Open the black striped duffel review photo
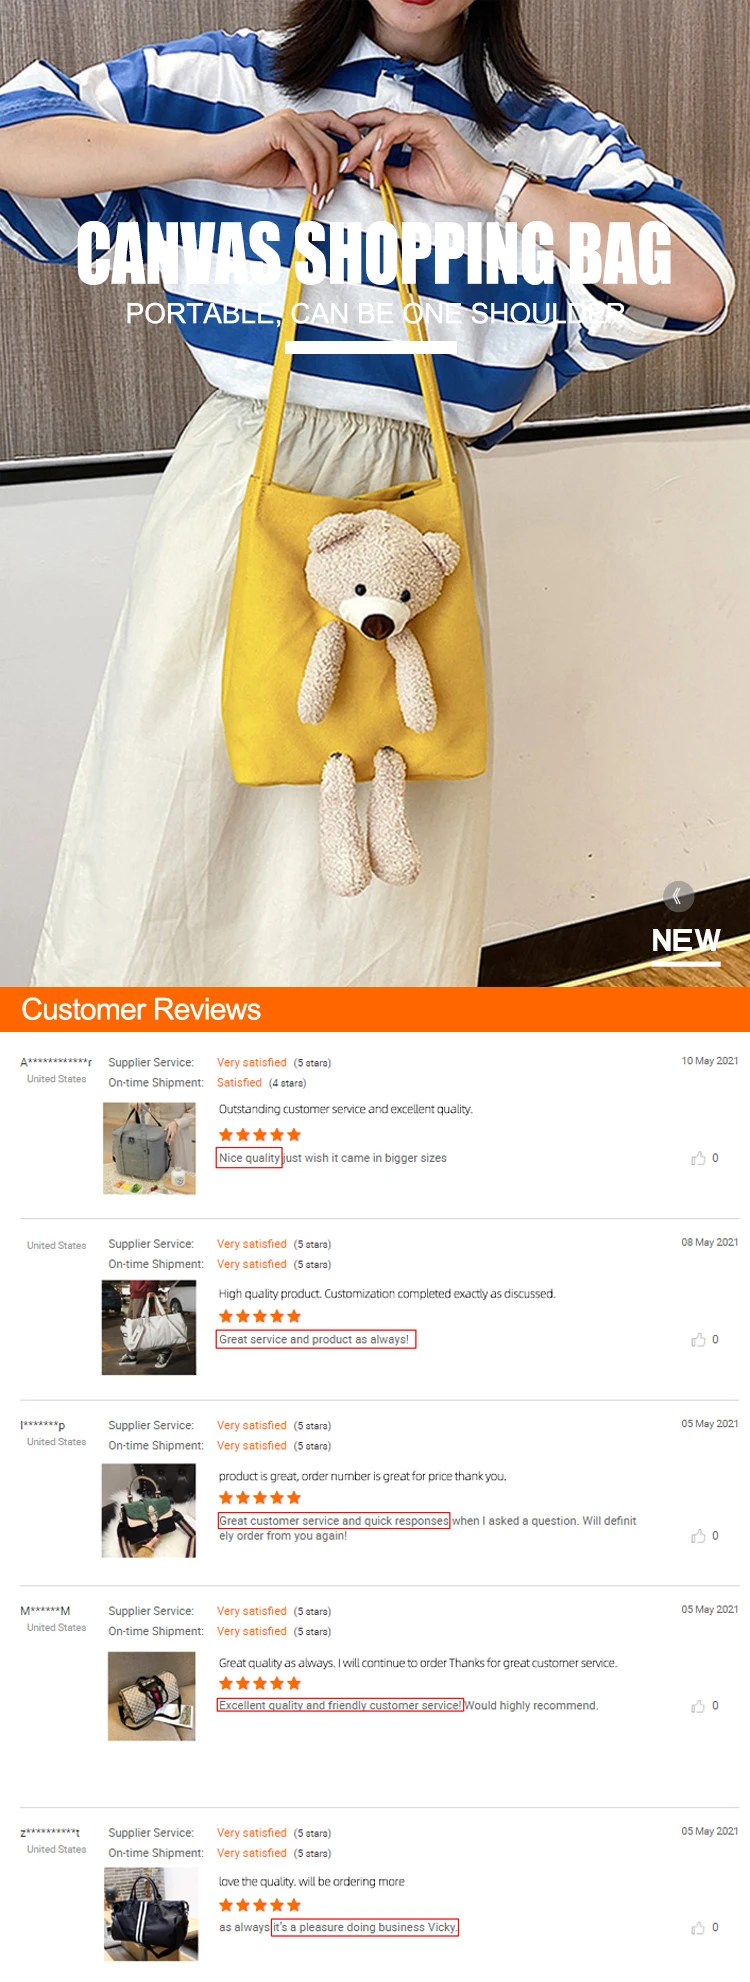This screenshot has width=750, height=1982. [151, 1914]
